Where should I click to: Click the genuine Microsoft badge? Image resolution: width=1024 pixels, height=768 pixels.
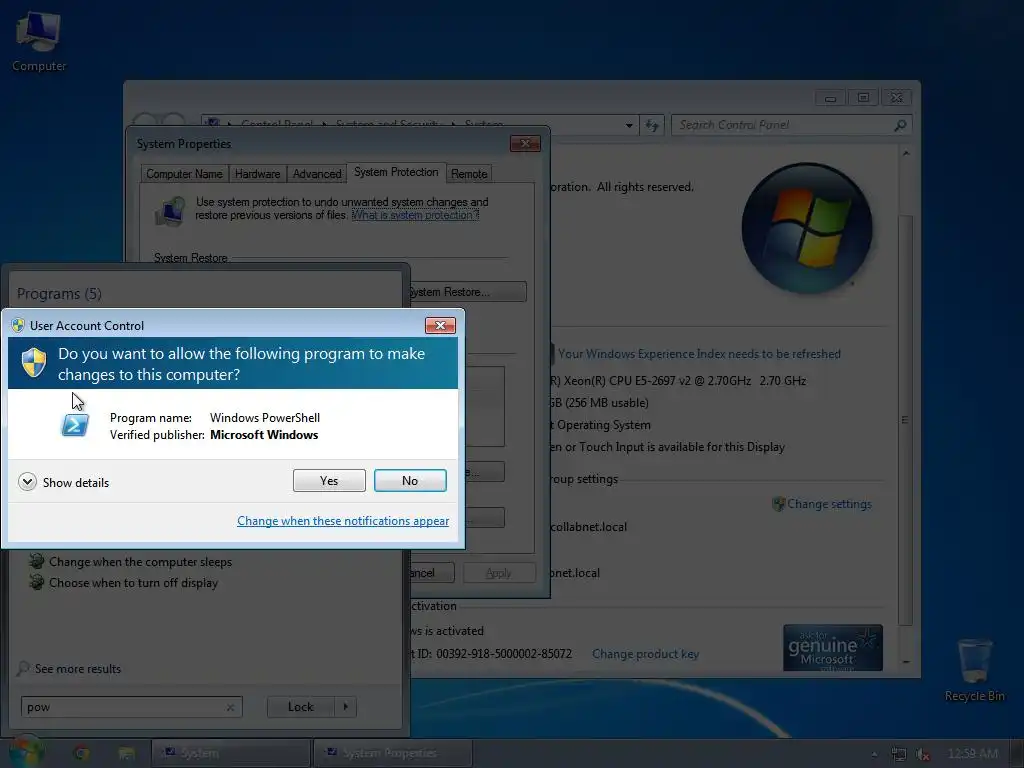click(833, 648)
